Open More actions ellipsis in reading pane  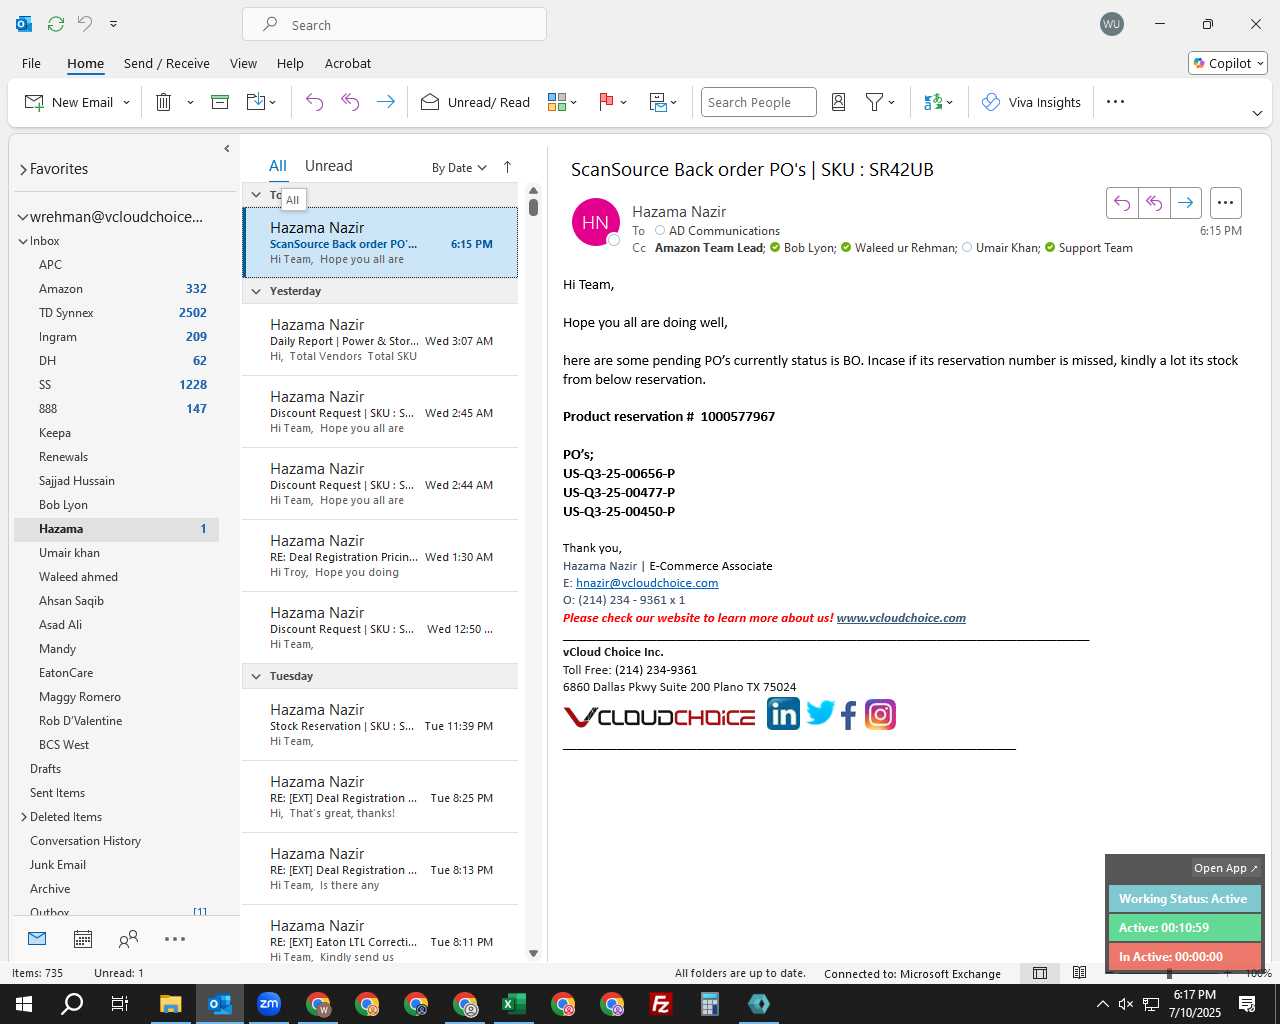coord(1226,203)
